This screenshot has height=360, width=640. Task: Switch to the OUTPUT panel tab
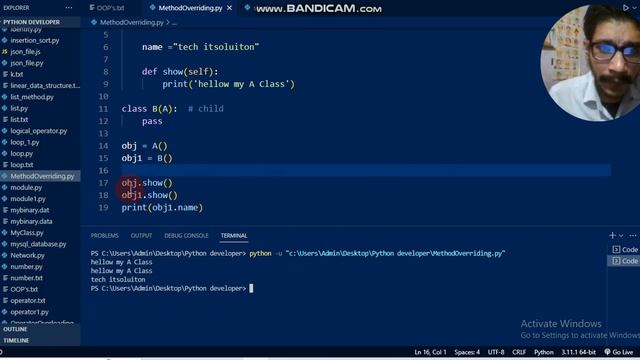point(141,236)
